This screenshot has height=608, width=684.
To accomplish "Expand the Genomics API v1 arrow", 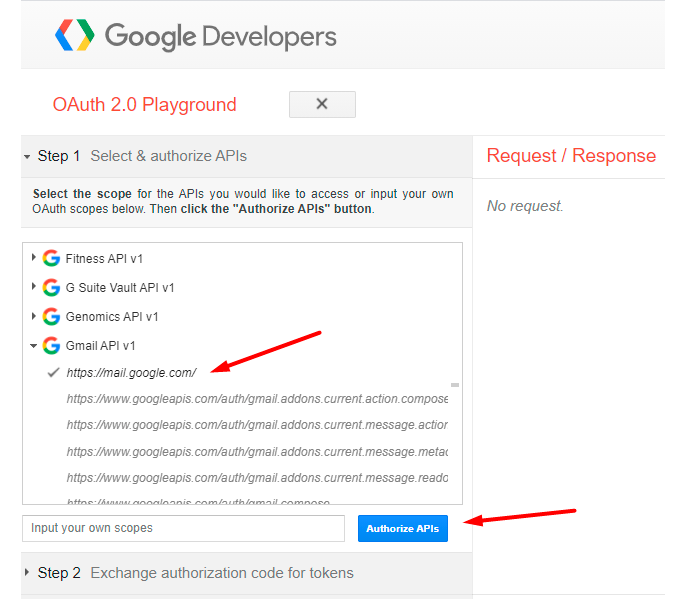I will click(x=33, y=316).
